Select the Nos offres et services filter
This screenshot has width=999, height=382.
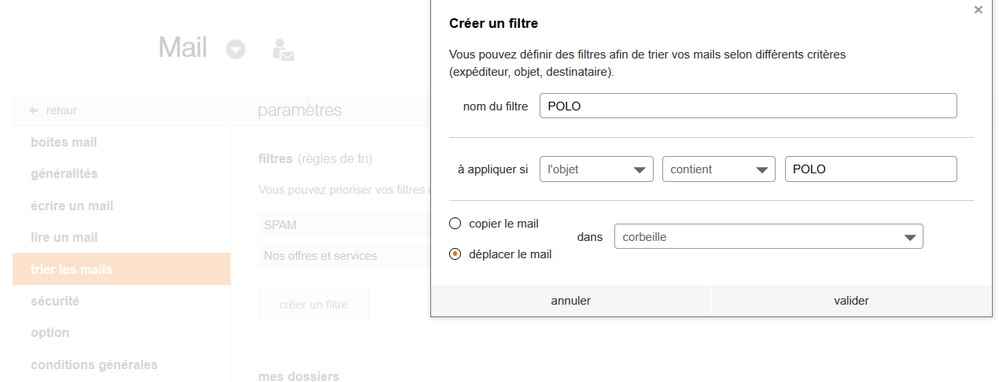(x=345, y=256)
